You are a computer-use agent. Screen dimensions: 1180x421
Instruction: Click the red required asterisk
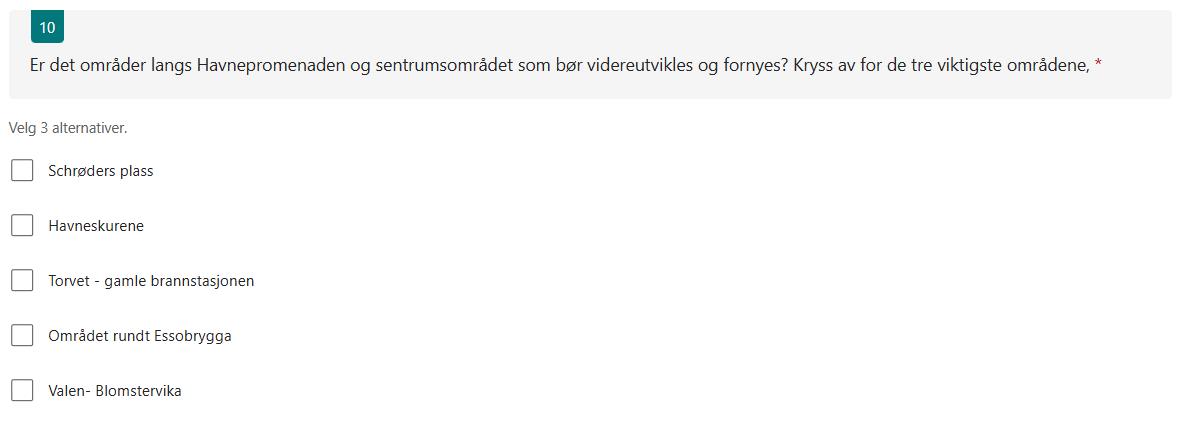[1098, 66]
